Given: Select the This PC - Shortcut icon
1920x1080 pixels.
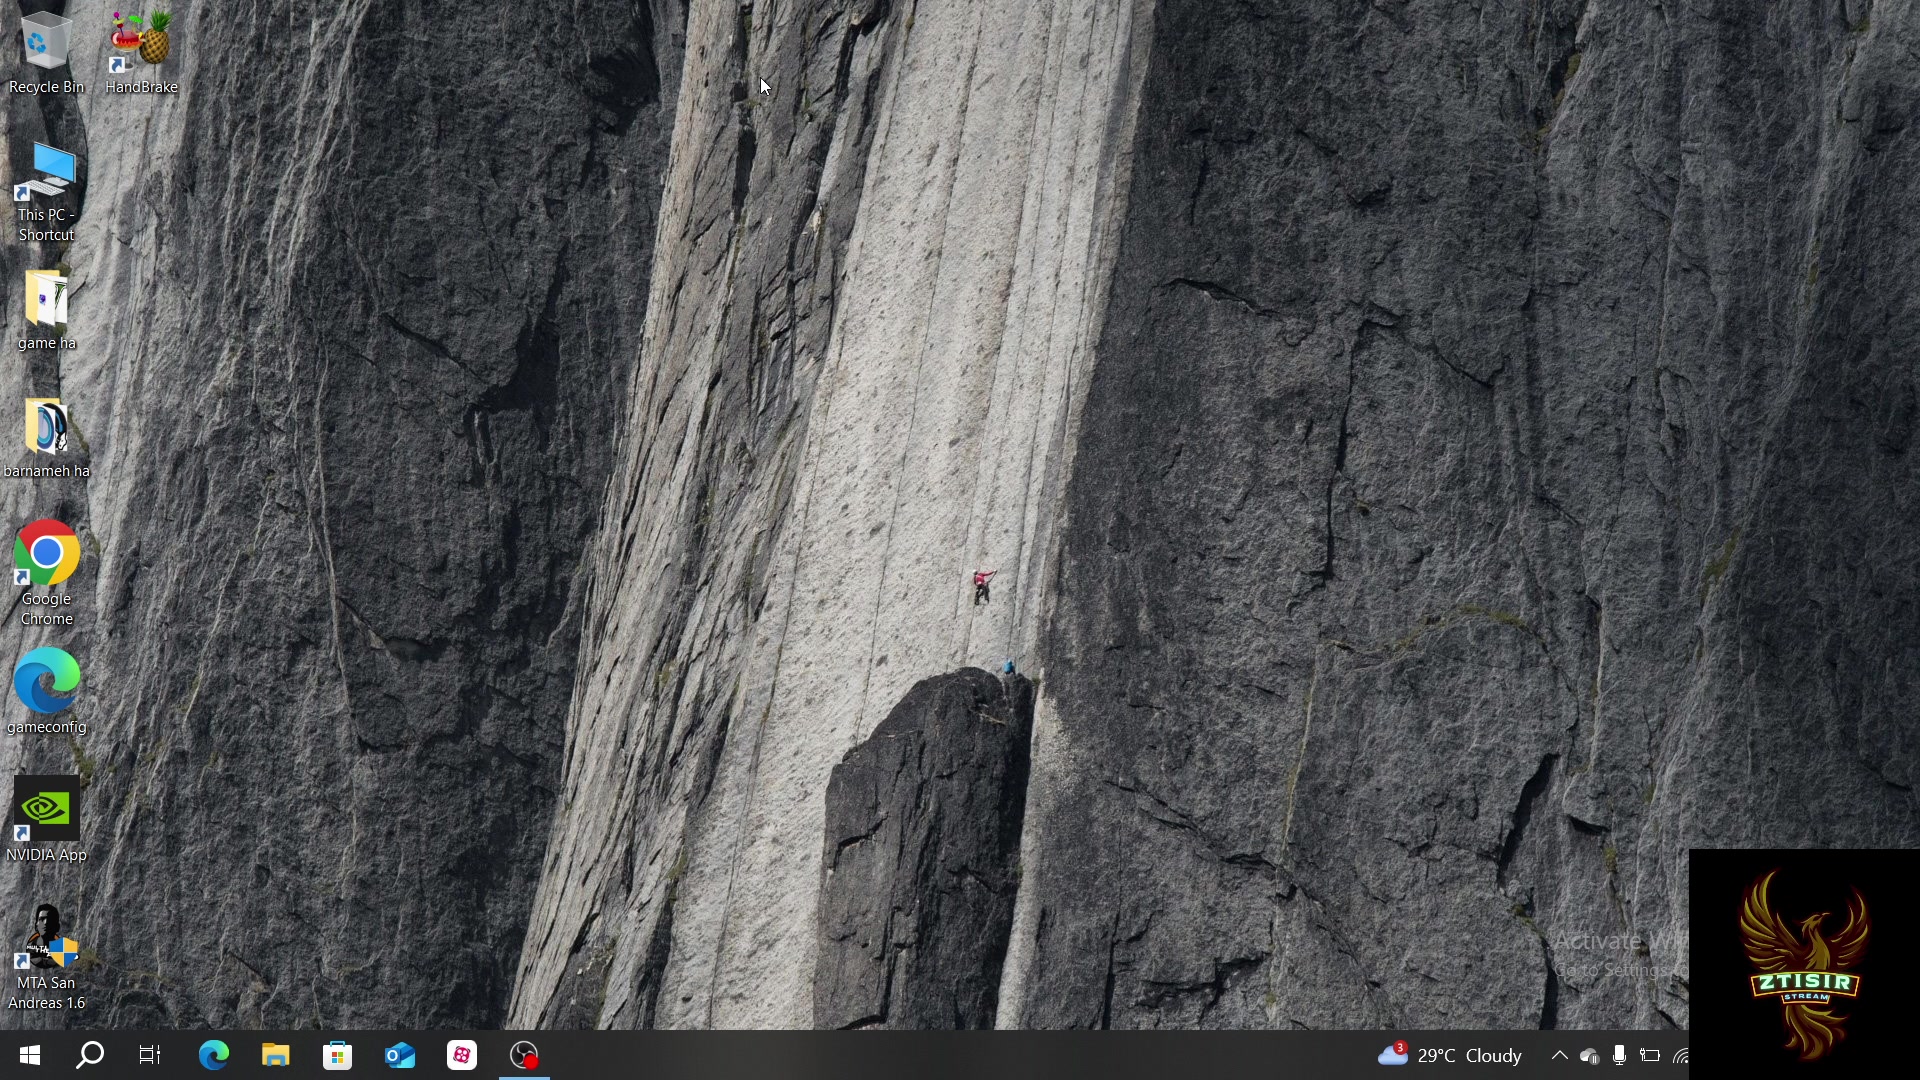Looking at the screenshot, I should click(x=46, y=192).
